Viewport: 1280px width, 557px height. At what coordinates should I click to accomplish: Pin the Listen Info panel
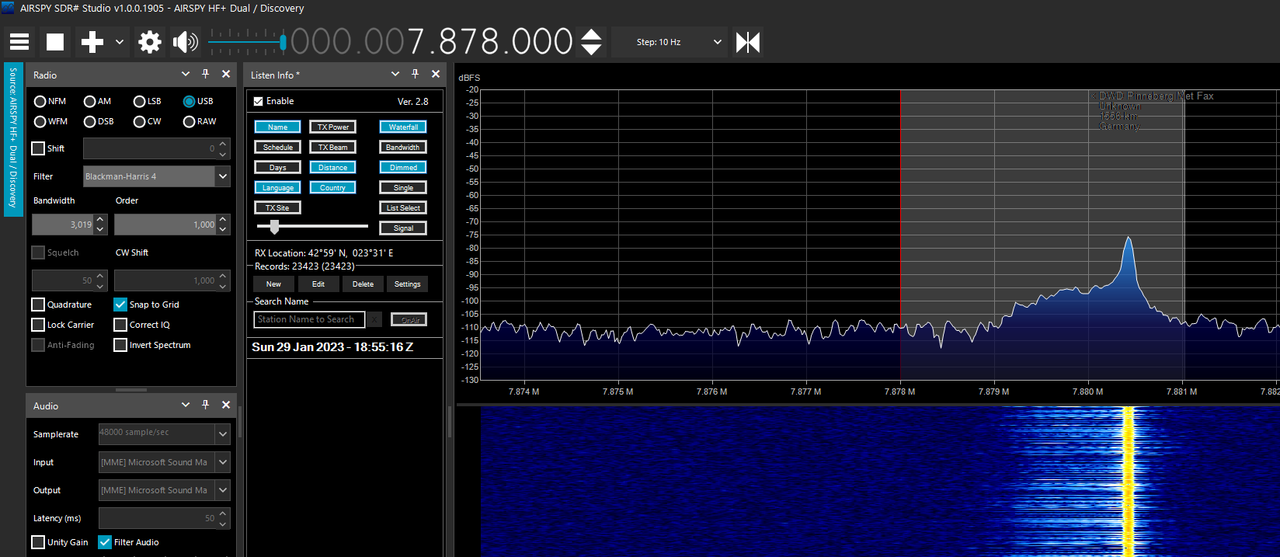tap(416, 74)
